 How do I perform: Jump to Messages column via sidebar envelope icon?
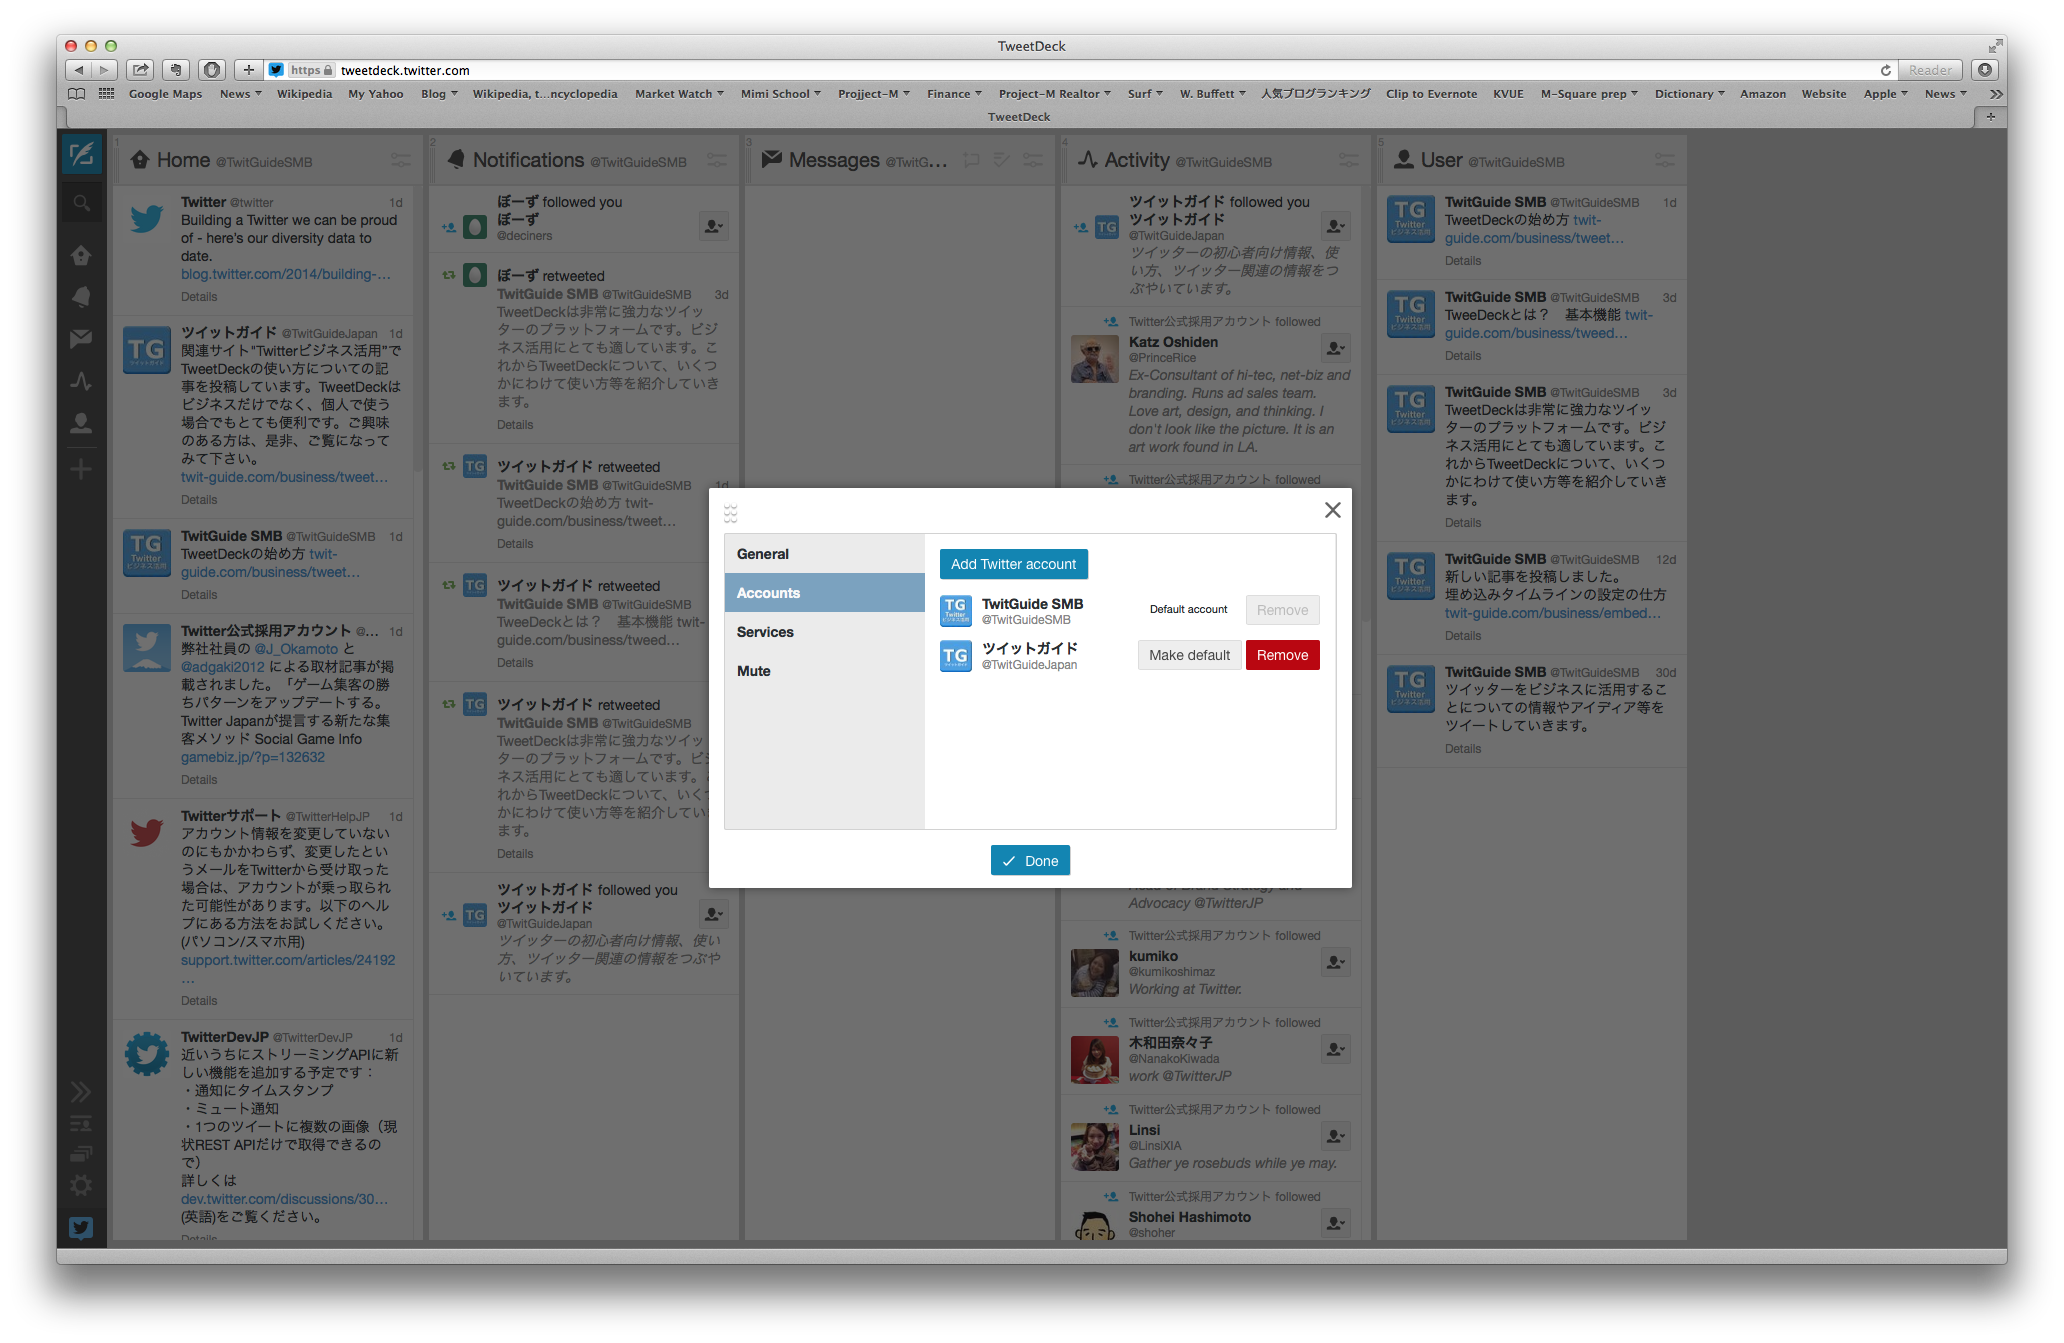coord(81,339)
